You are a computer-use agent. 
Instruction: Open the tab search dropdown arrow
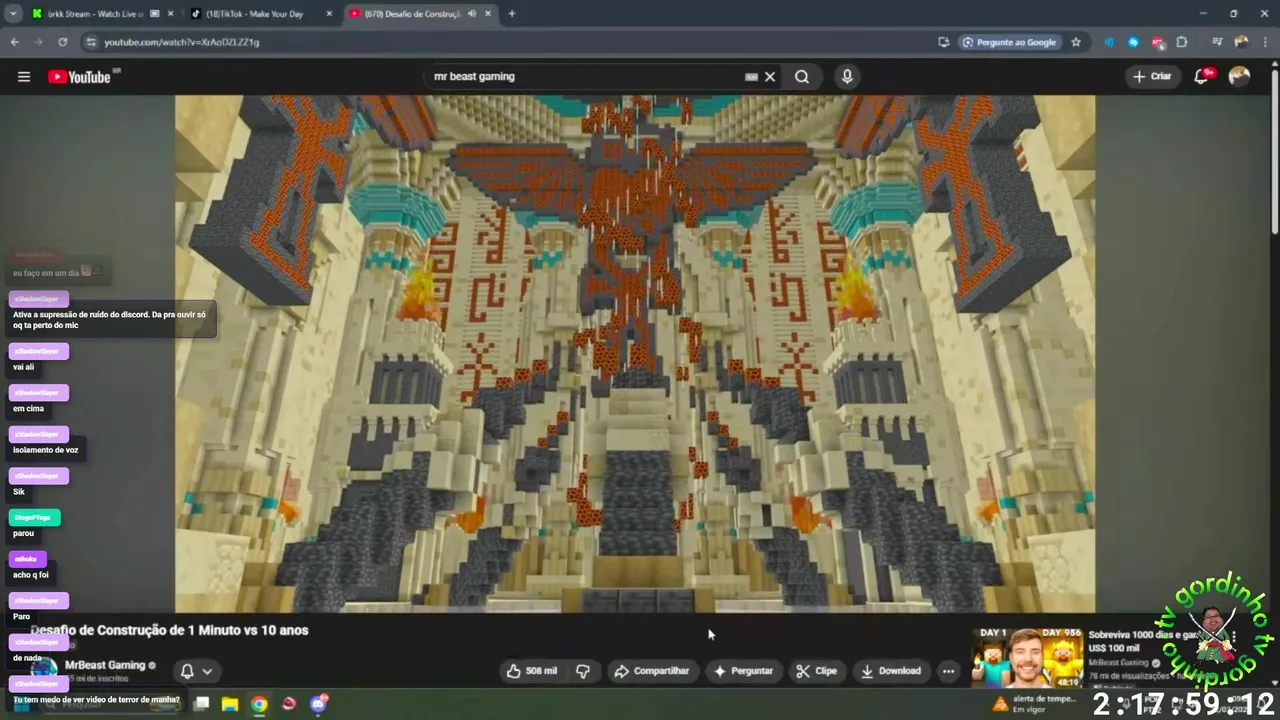tap(13, 14)
